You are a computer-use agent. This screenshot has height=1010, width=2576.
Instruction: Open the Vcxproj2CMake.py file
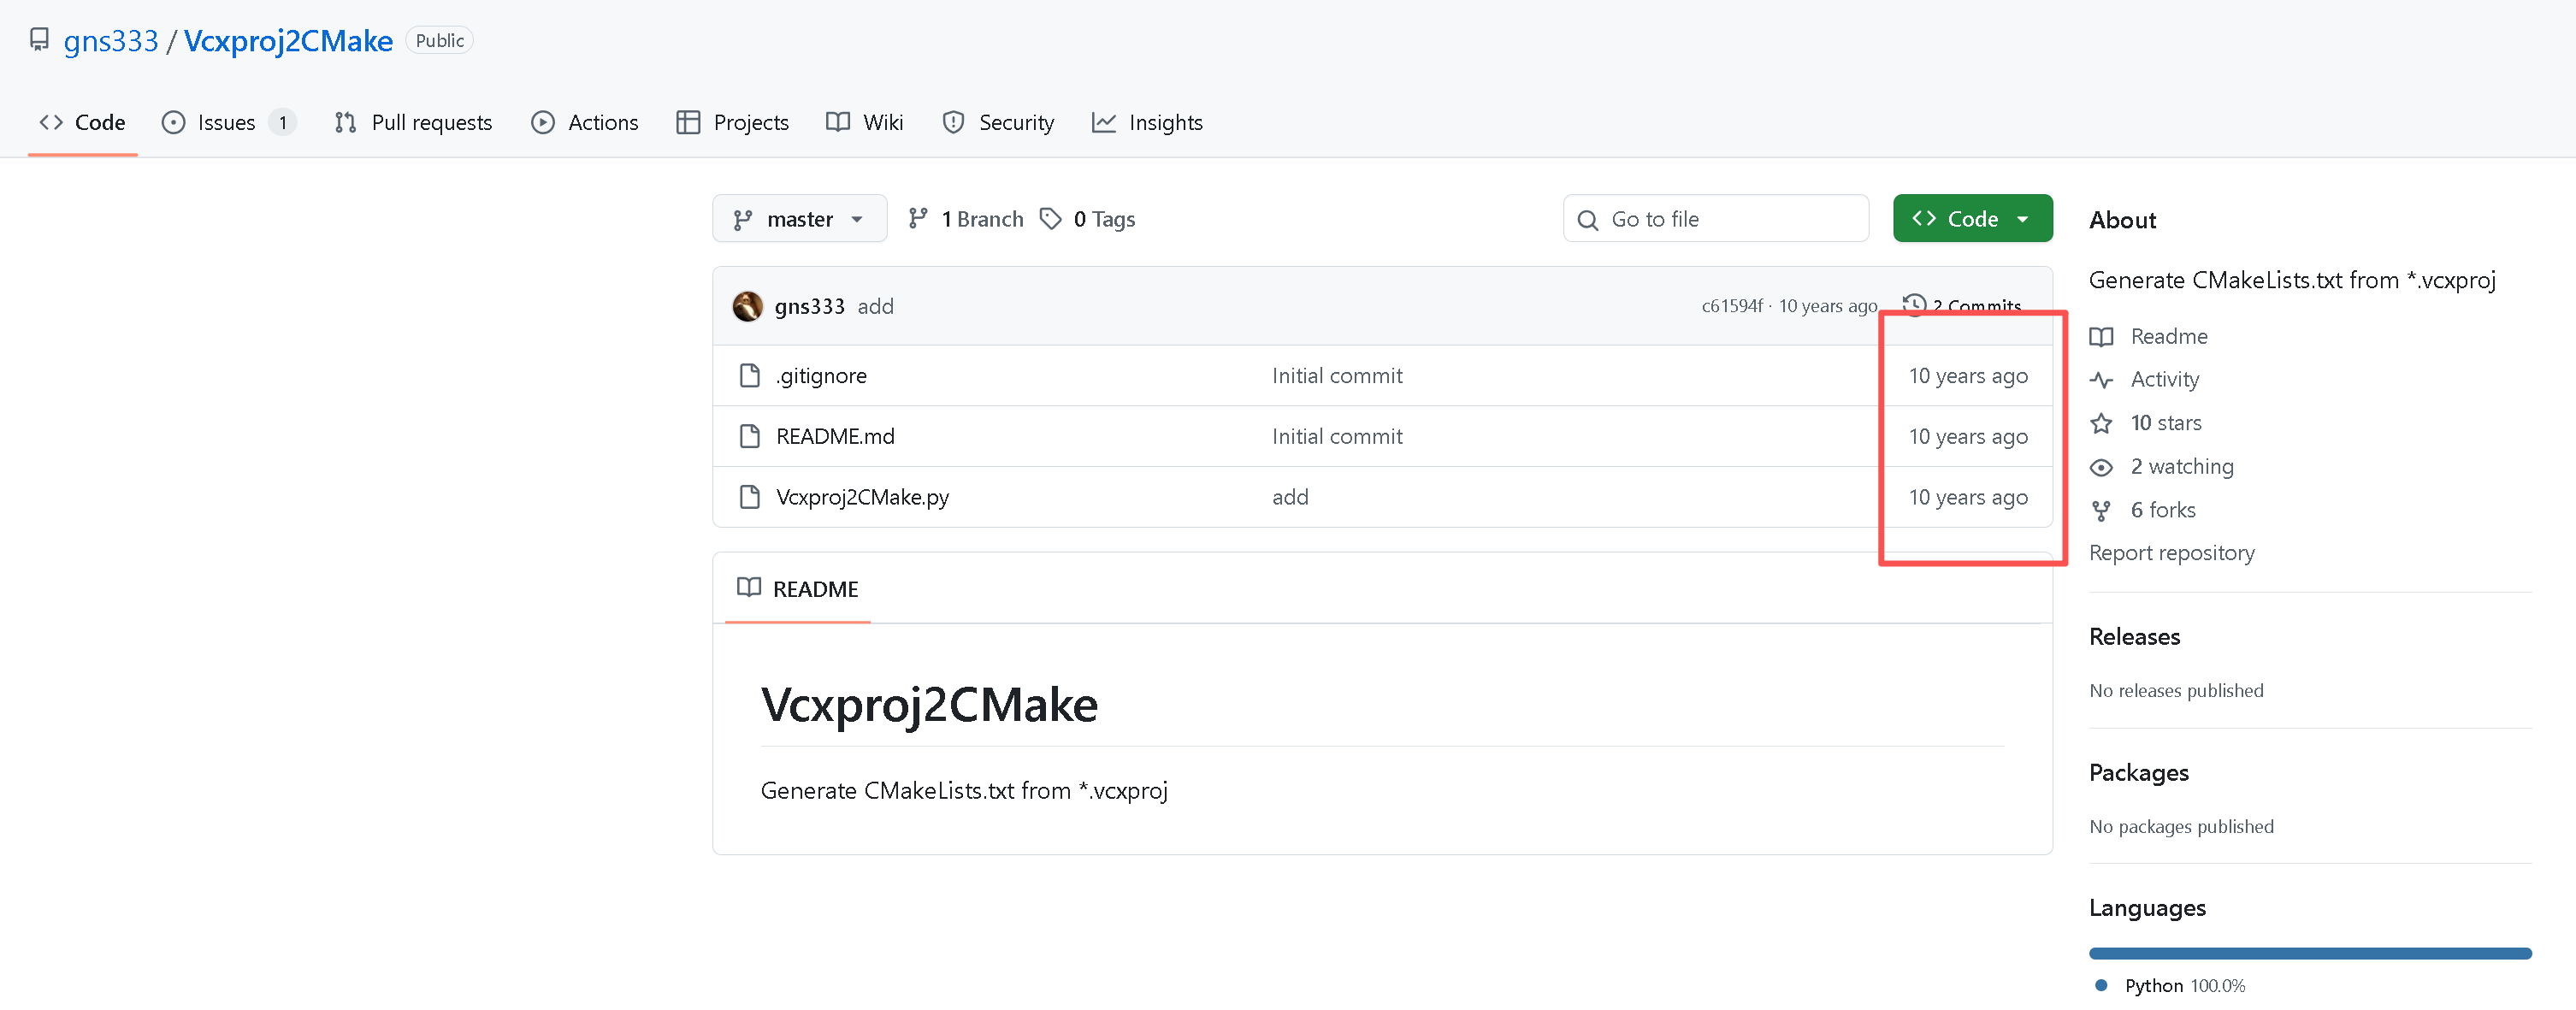pos(862,497)
